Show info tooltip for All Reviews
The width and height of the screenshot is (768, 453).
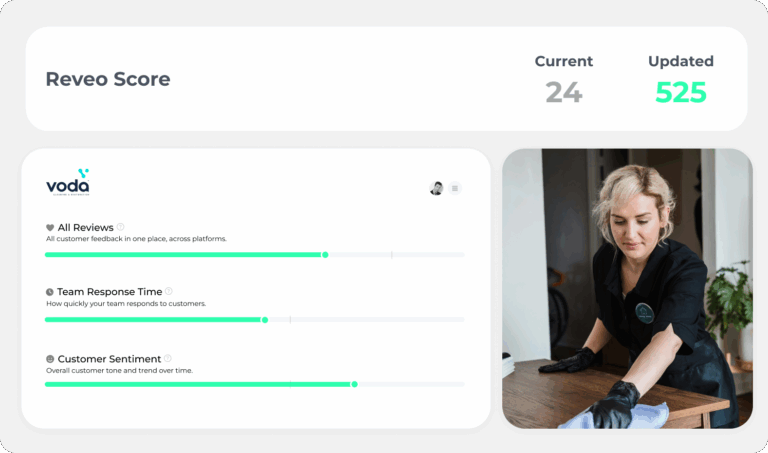coord(121,227)
